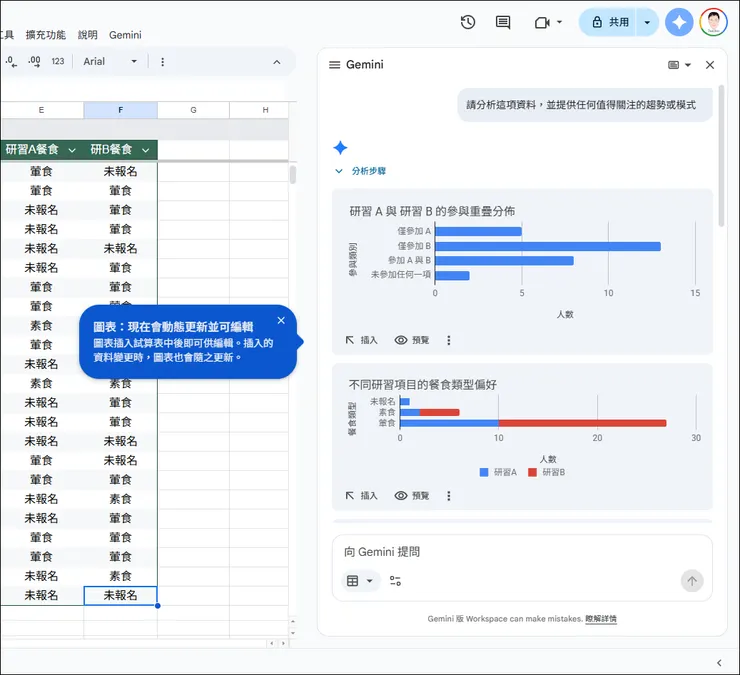The image size is (740, 675).
Task: Open the 123 number format menu
Action: 58,61
